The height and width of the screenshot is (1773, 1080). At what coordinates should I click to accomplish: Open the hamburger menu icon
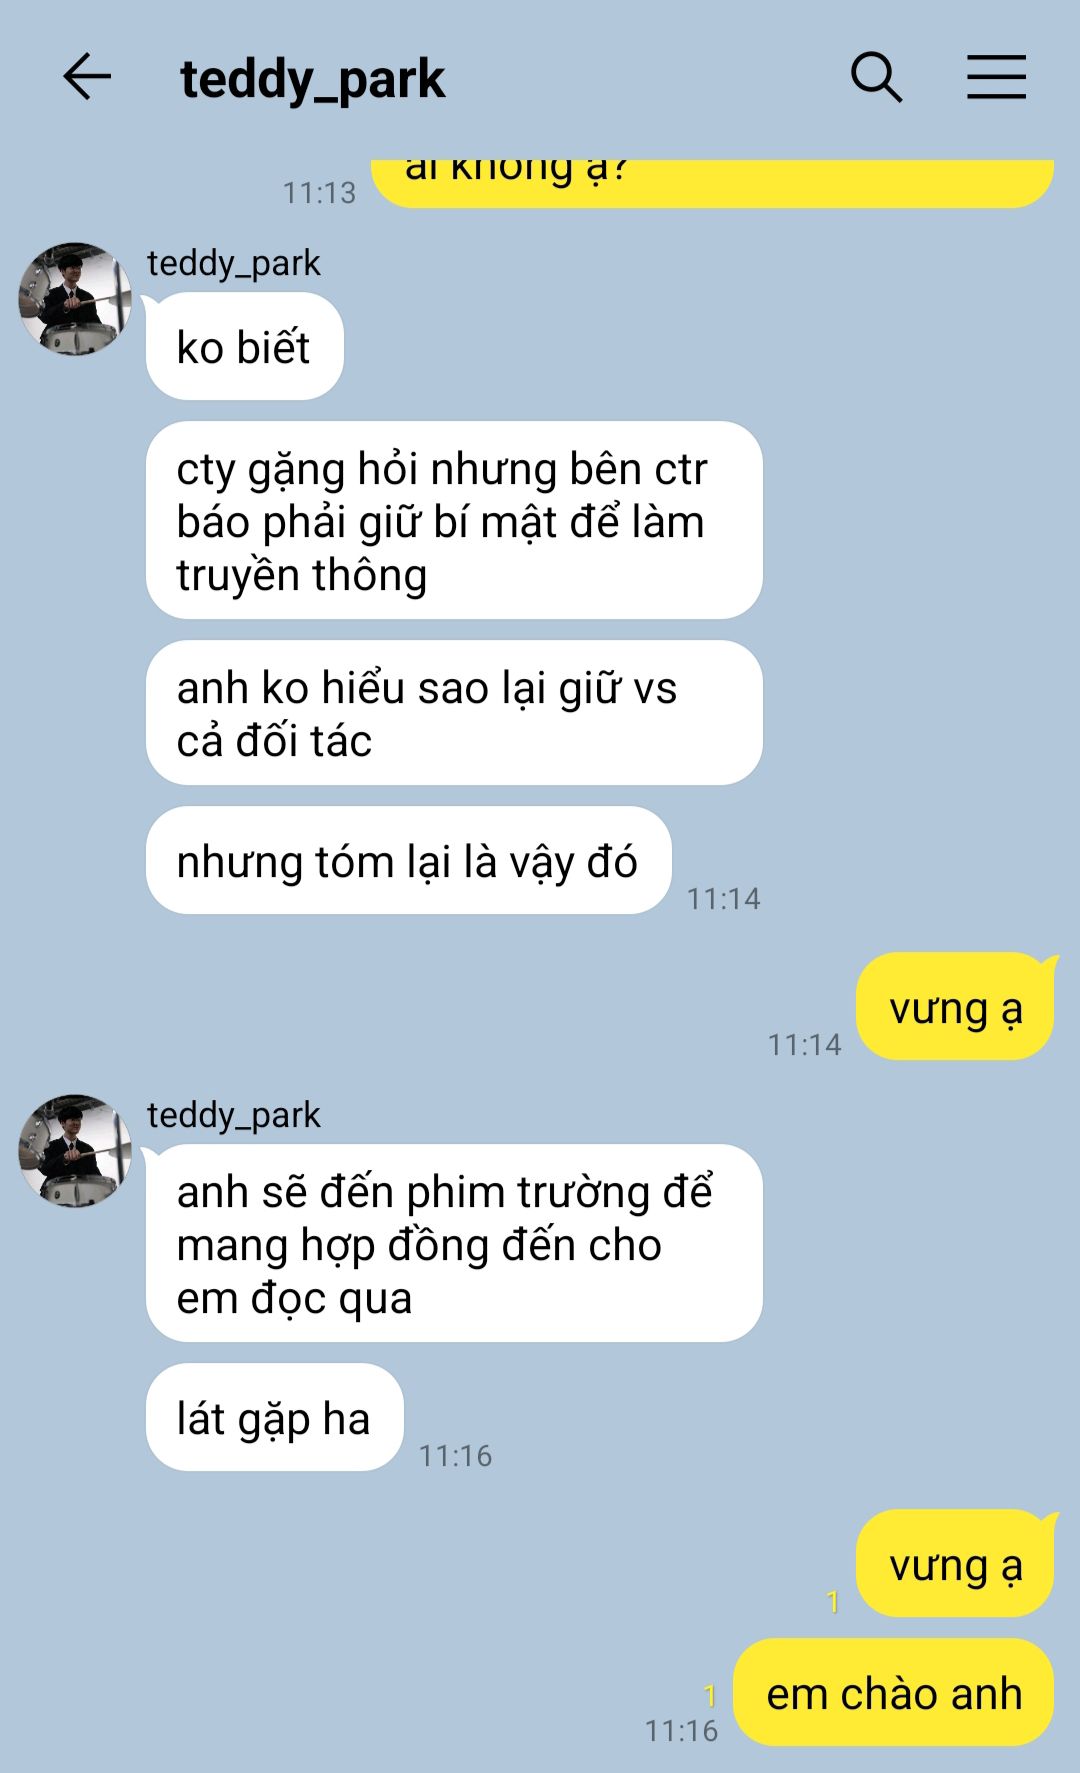pos(996,77)
